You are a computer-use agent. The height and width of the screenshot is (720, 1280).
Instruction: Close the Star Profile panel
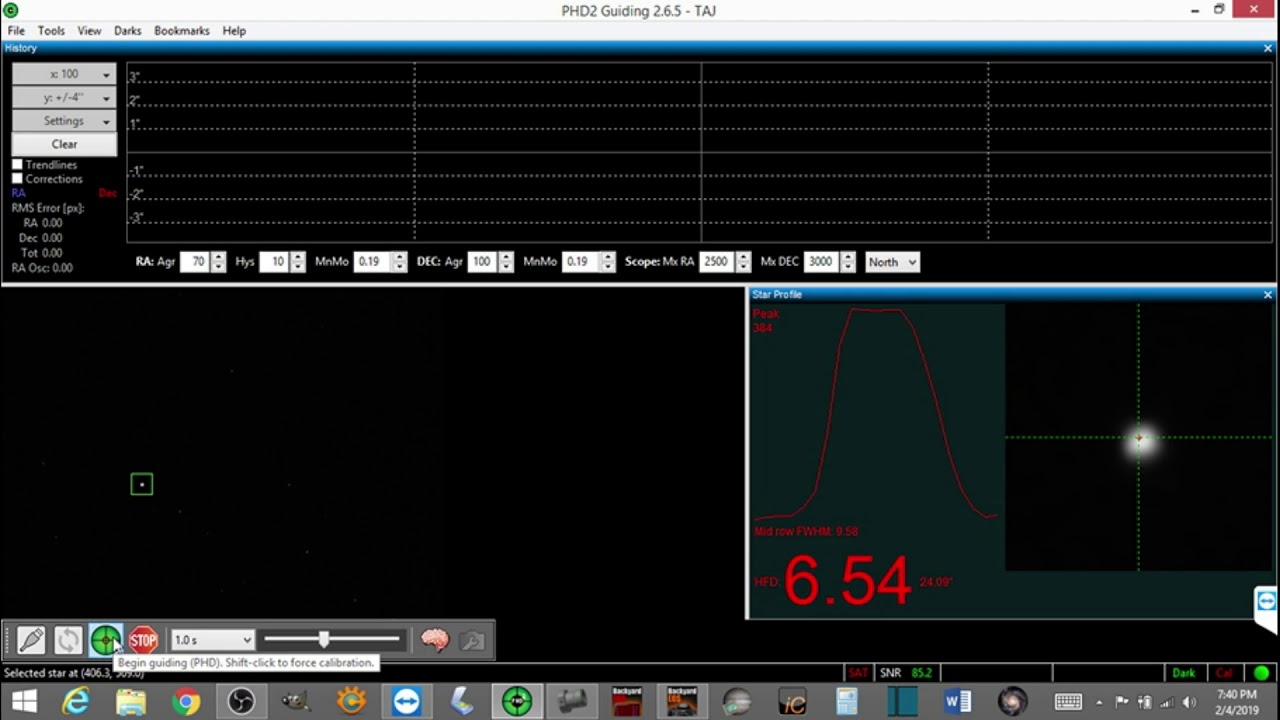coord(1268,295)
